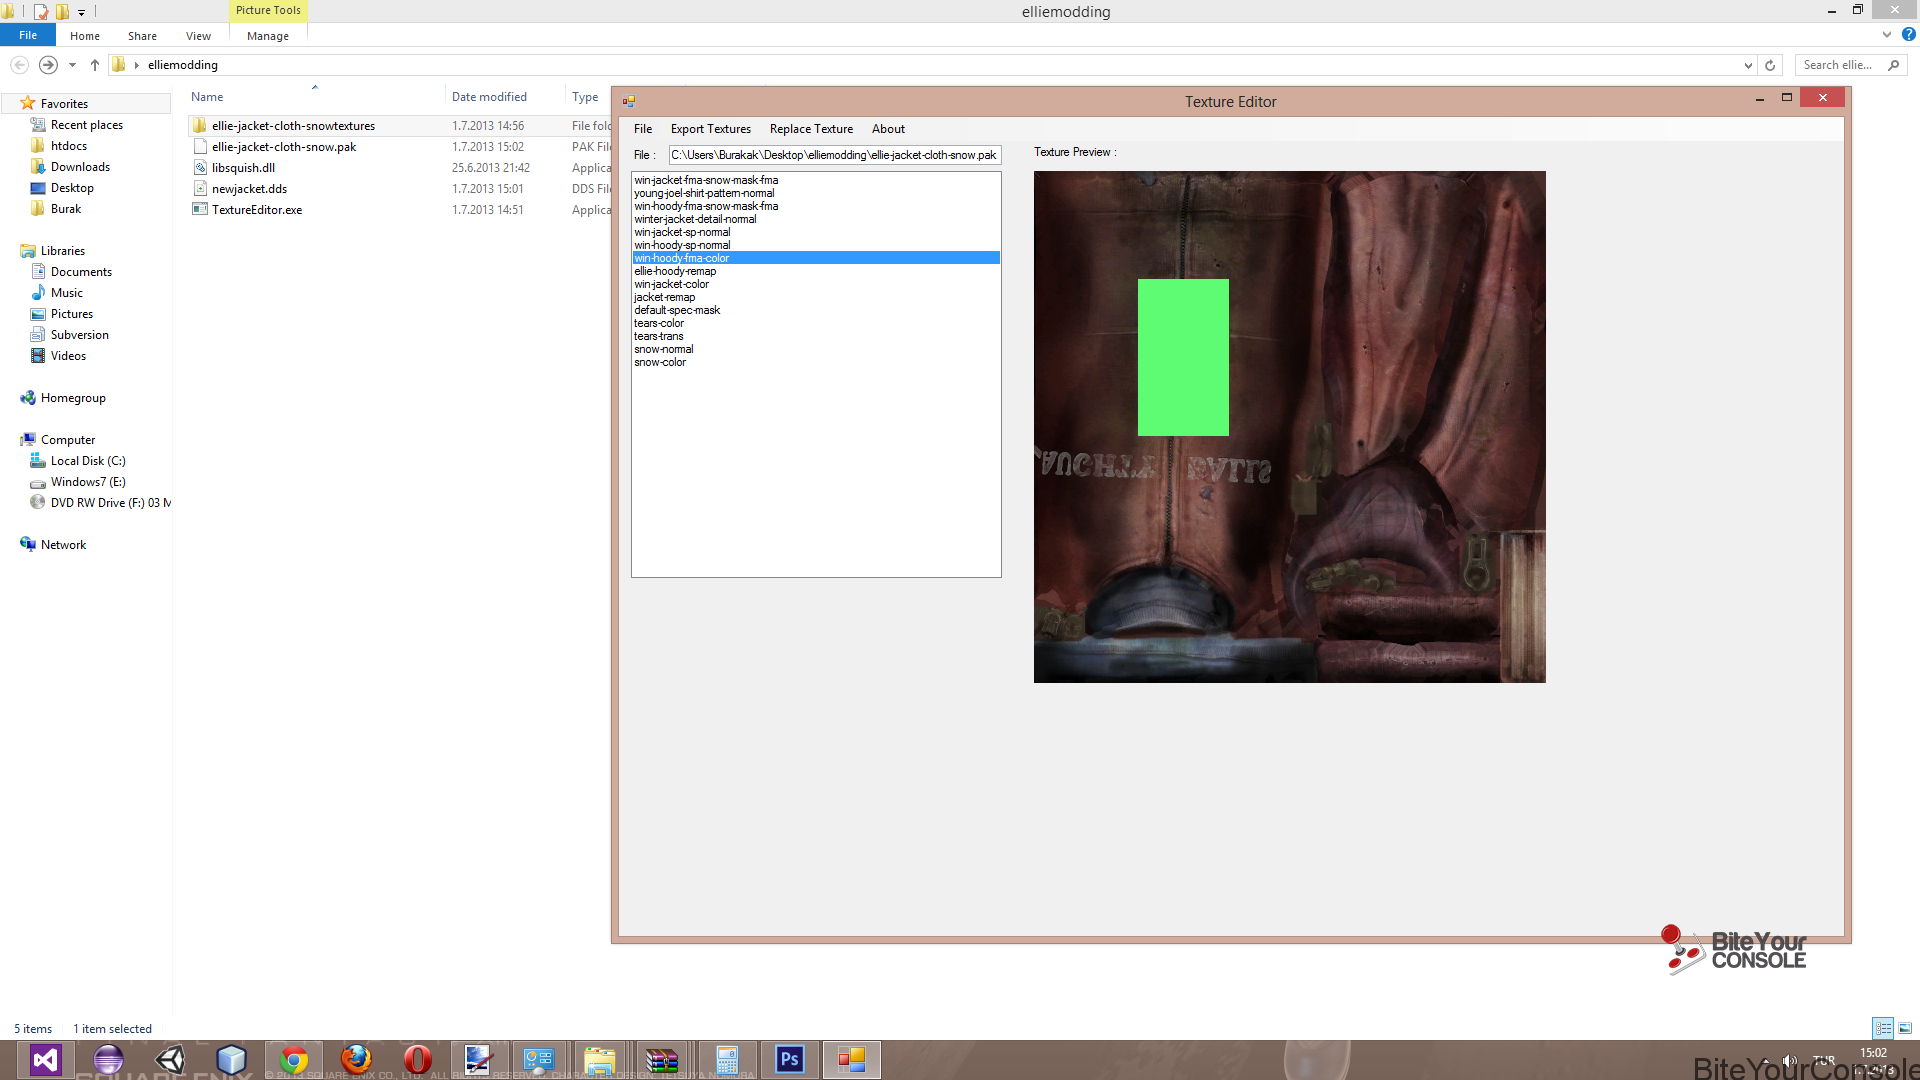Launch Unity from the taskbar
Screen dimensions: 1920x1080
click(x=170, y=1059)
